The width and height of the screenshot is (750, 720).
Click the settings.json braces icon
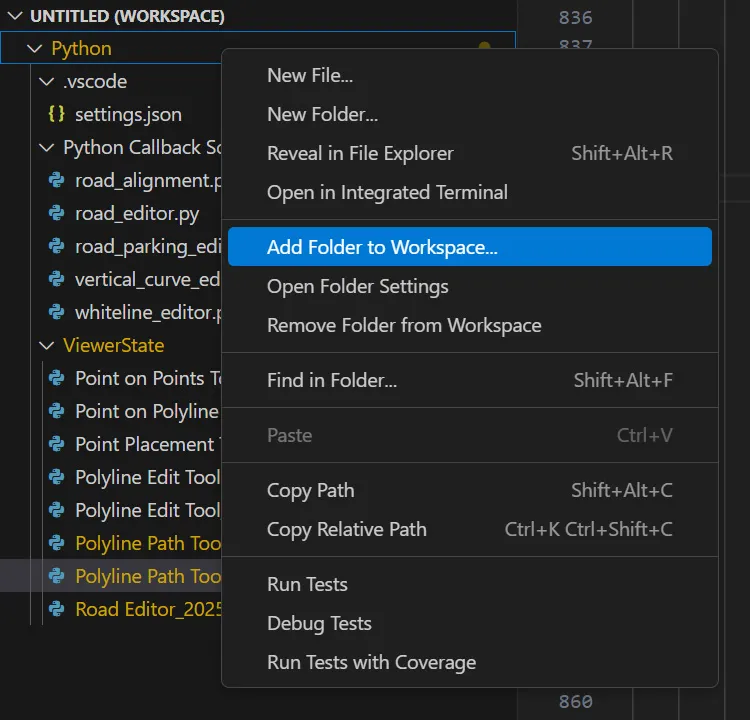(56, 114)
